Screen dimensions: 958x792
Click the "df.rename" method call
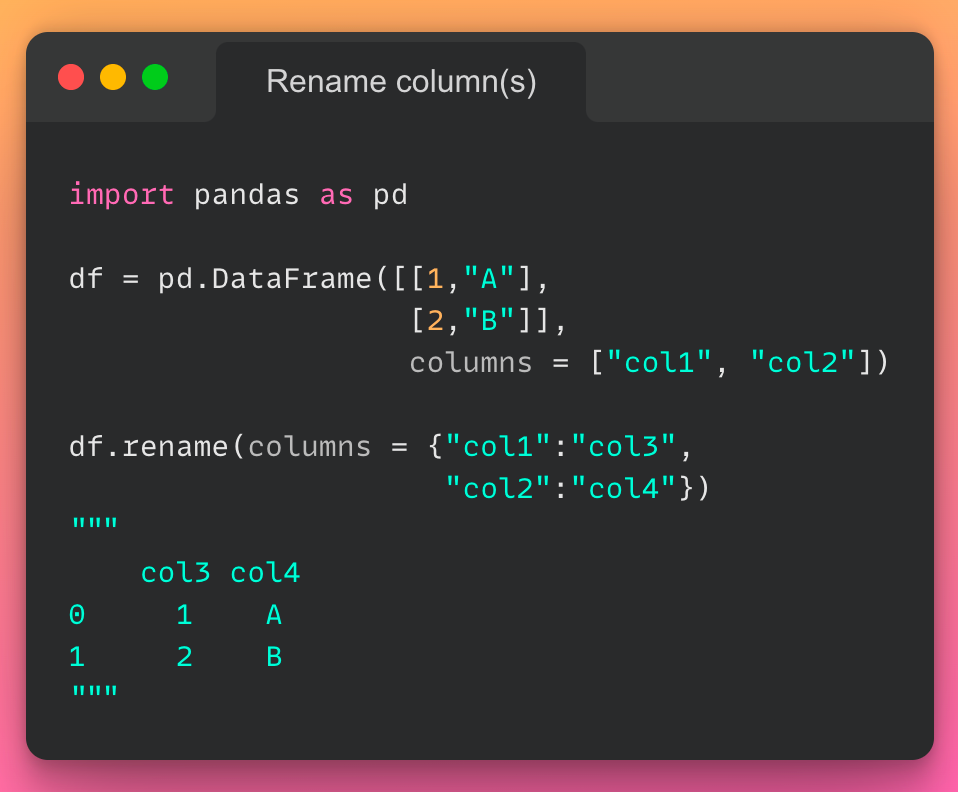pyautogui.click(x=149, y=446)
